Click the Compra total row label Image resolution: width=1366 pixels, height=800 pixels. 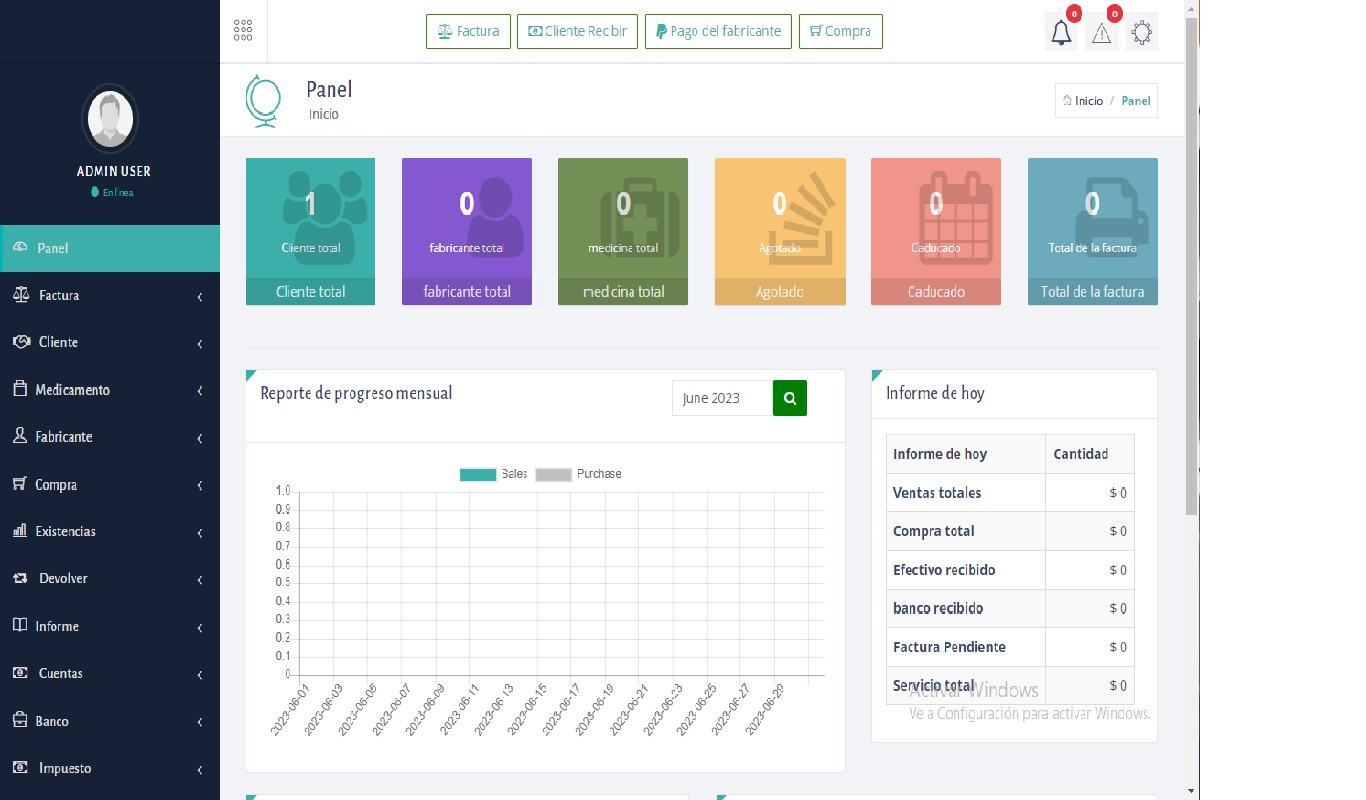(934, 531)
